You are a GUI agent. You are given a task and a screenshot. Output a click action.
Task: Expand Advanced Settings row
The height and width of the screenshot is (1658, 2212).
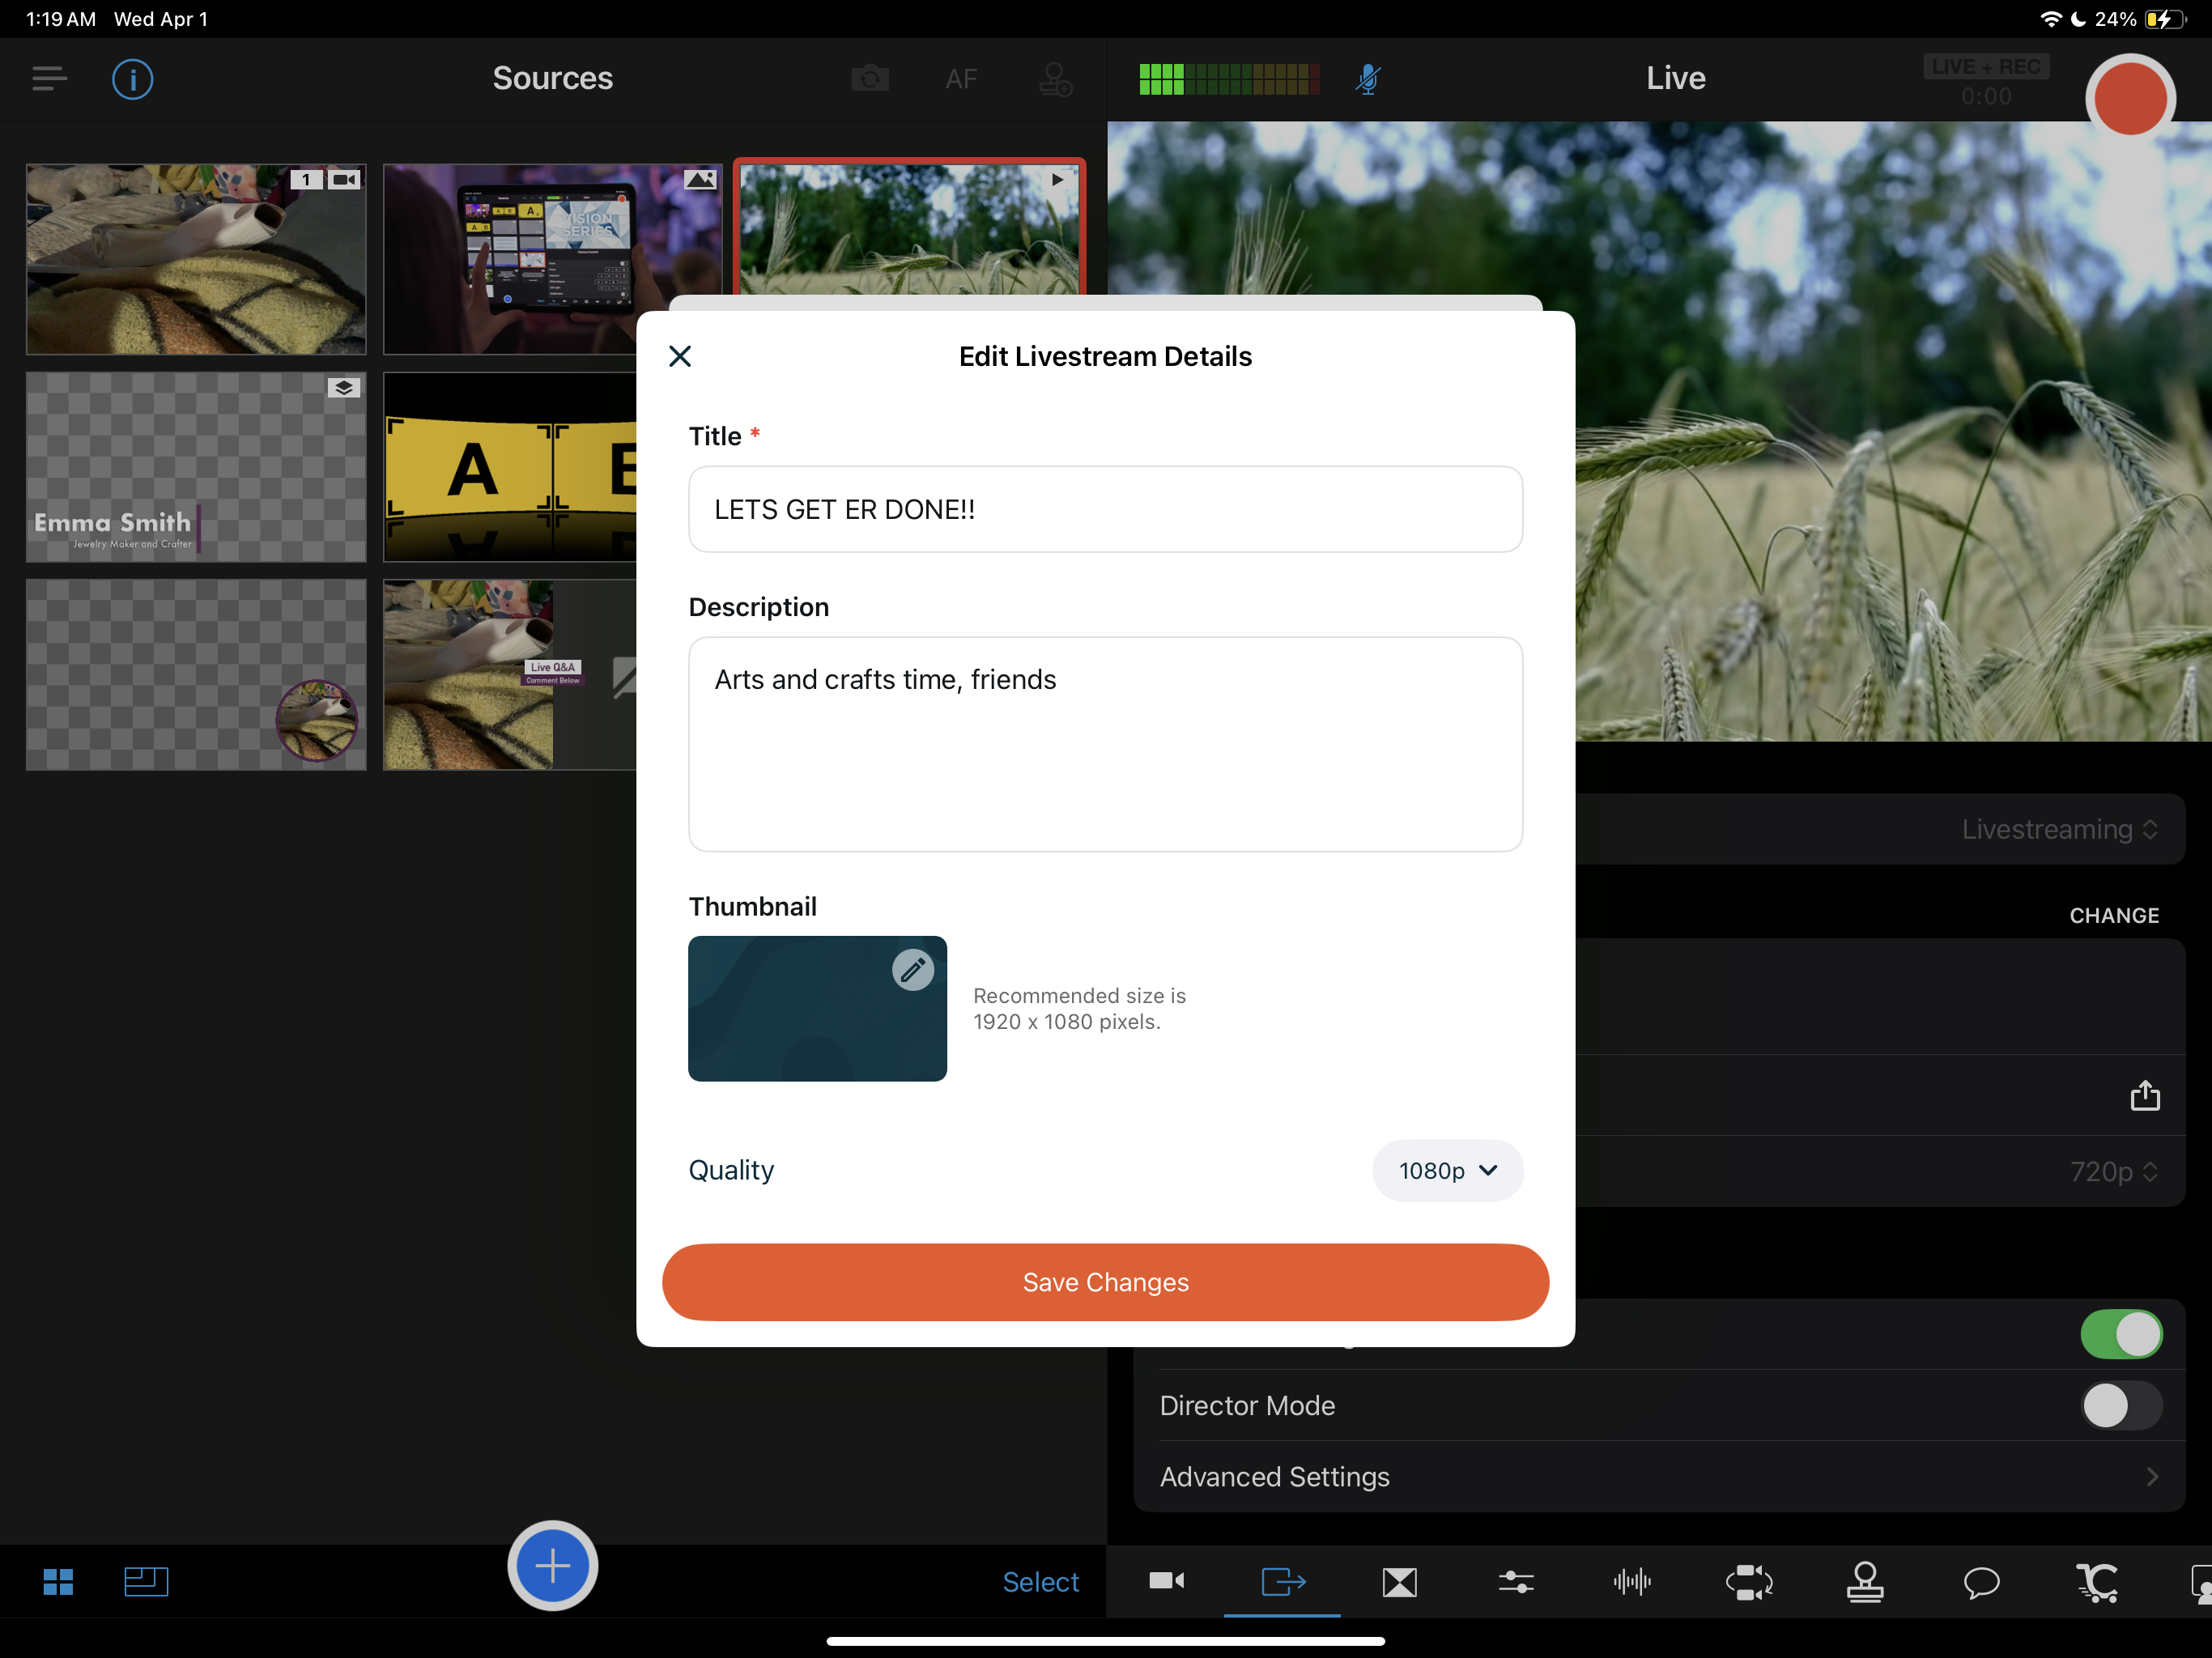coord(1658,1476)
